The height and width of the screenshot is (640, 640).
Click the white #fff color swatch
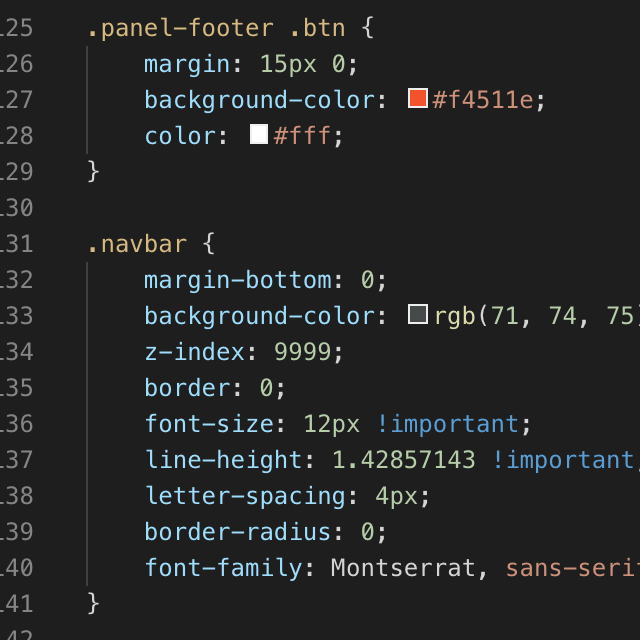pos(259,134)
